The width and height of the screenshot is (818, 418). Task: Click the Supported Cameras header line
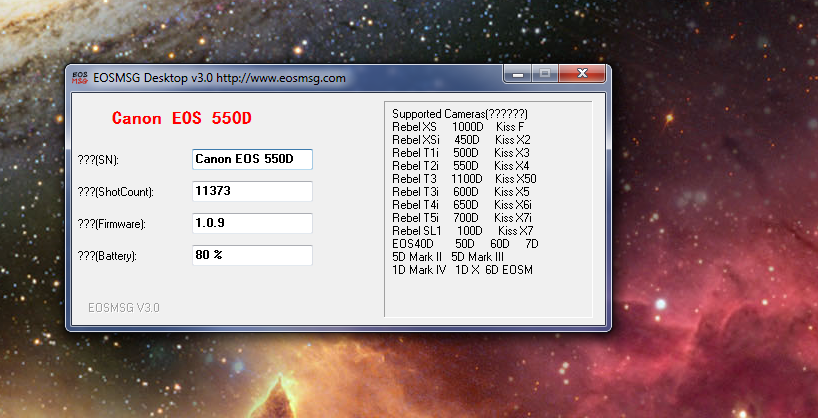tap(460, 114)
